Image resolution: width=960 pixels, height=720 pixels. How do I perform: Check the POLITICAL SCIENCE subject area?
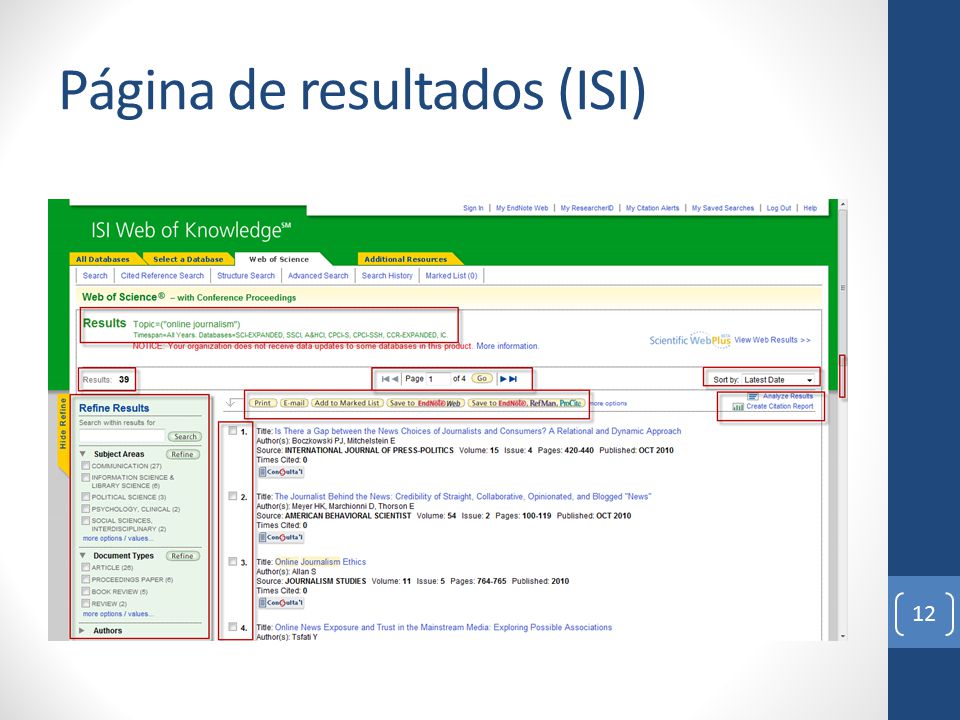click(86, 497)
